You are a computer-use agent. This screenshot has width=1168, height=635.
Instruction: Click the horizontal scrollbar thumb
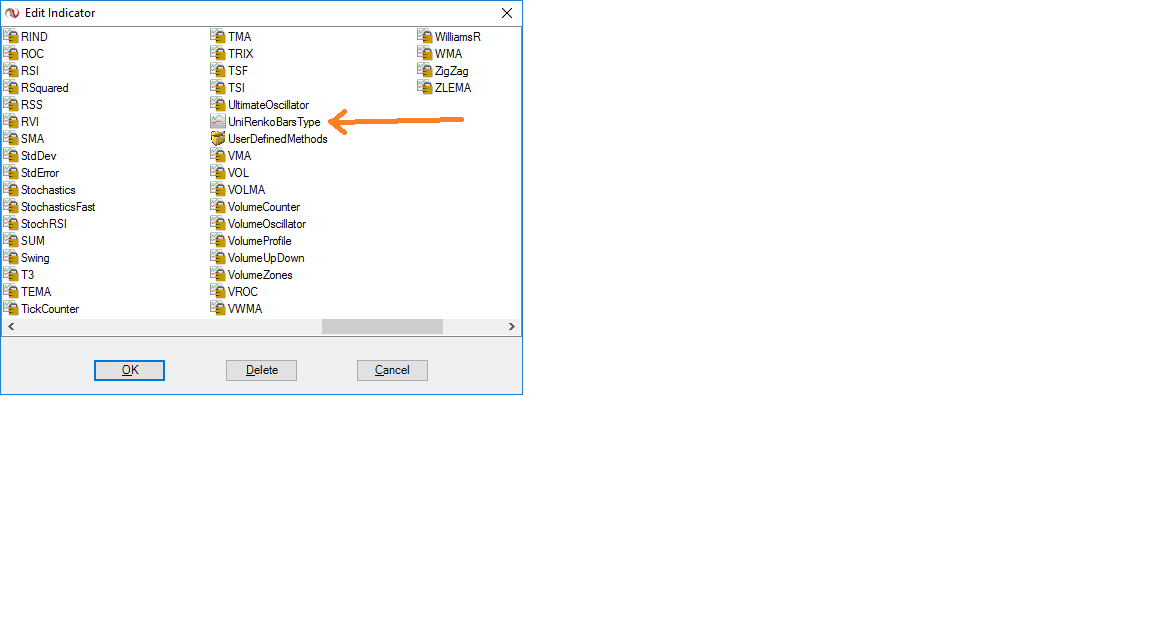click(382, 326)
